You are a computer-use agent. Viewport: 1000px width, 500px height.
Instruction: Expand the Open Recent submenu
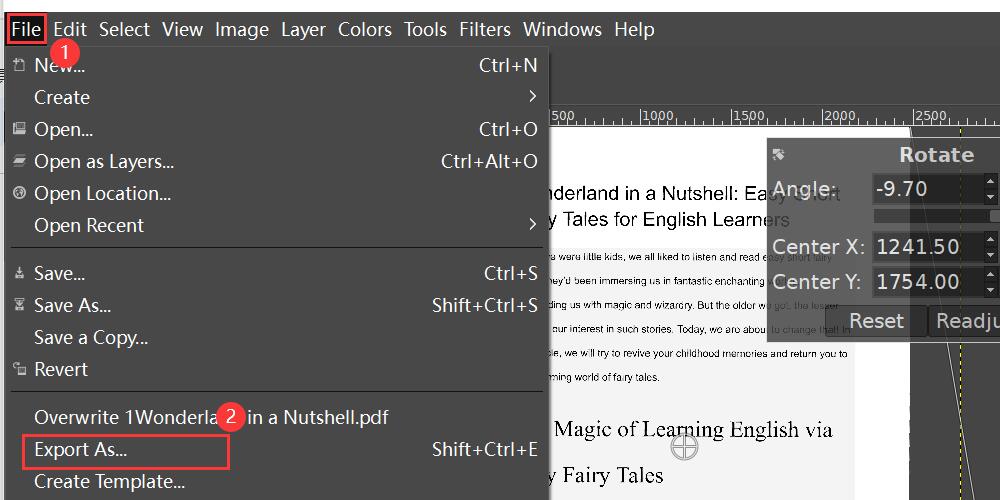[x=277, y=225]
